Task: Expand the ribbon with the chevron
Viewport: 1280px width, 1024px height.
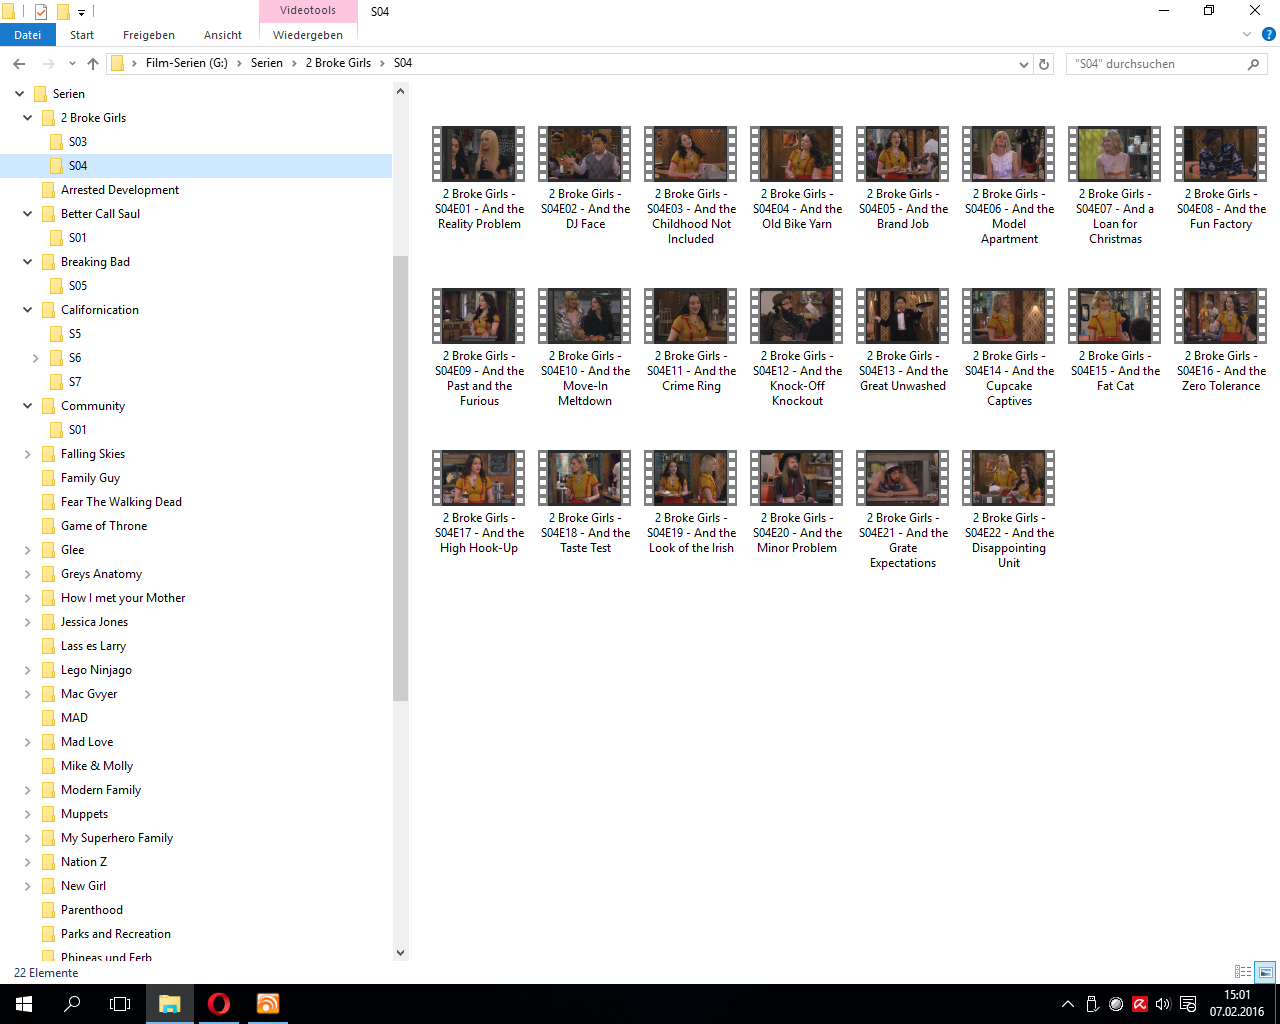Action: [x=1247, y=34]
